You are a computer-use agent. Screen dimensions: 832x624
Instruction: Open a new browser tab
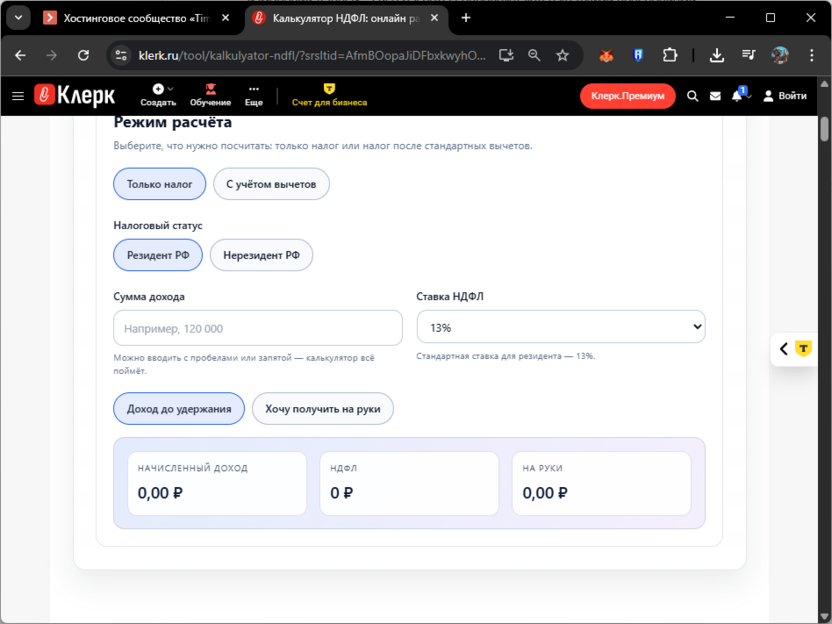(466, 18)
